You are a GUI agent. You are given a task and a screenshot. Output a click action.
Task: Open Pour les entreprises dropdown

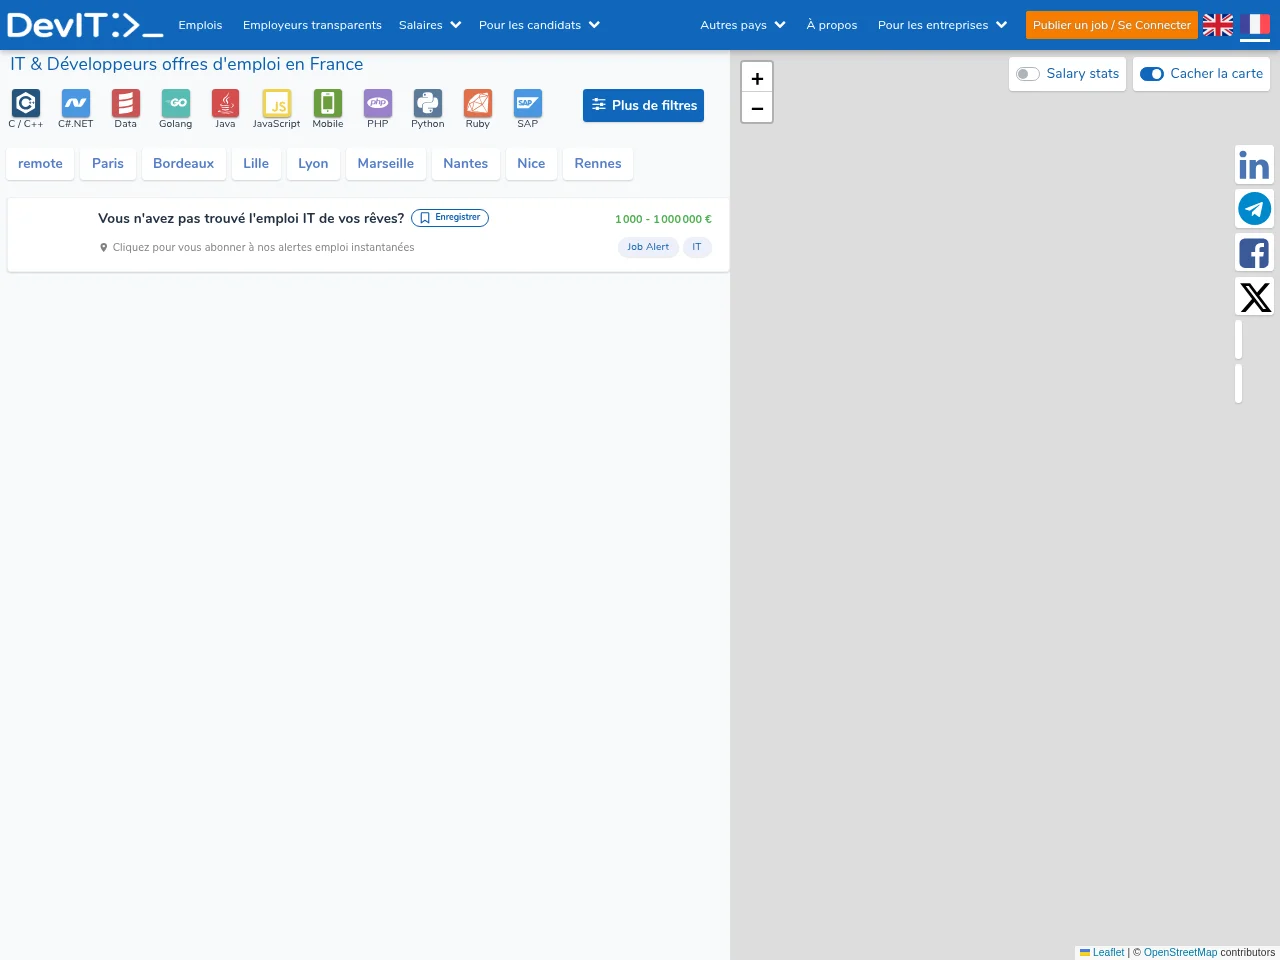coord(942,25)
